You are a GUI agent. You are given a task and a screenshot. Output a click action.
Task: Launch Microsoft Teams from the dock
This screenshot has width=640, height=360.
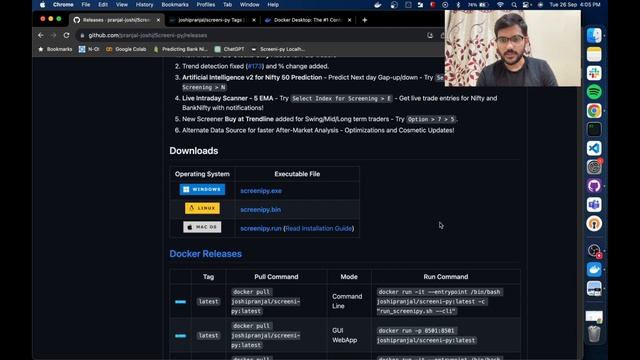tap(594, 204)
